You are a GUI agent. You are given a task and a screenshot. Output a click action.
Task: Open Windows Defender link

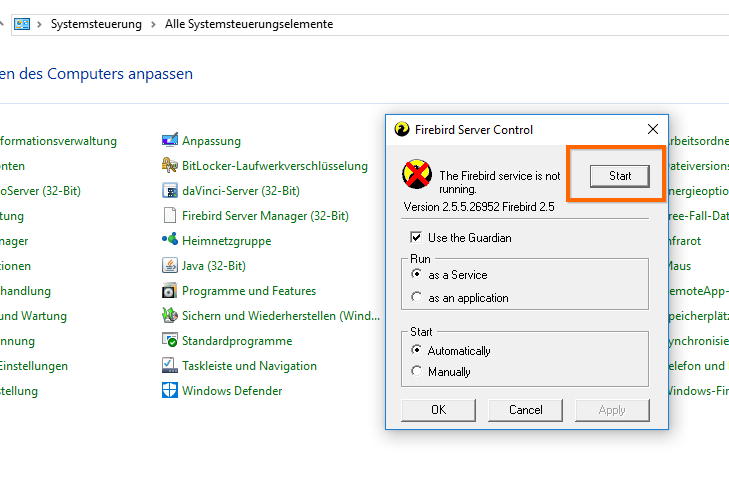tap(232, 391)
